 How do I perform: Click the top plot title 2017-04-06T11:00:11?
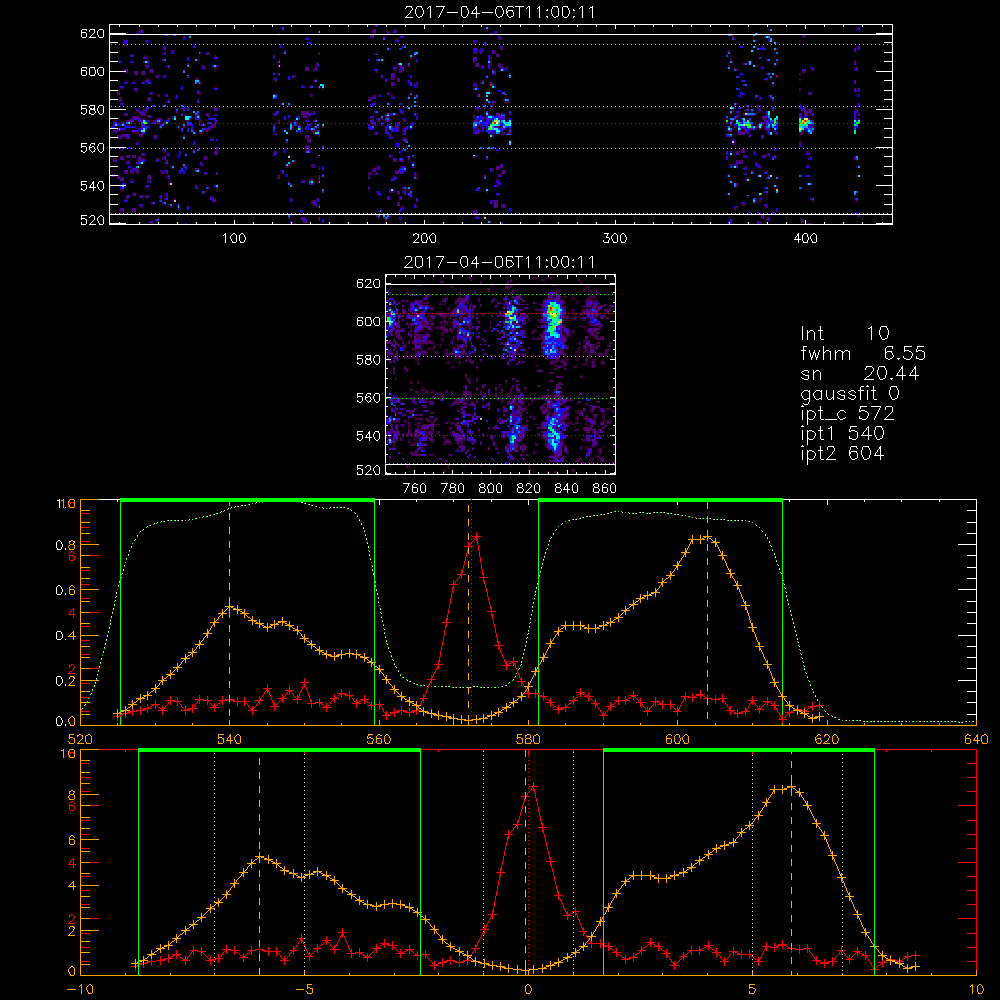[500, 11]
